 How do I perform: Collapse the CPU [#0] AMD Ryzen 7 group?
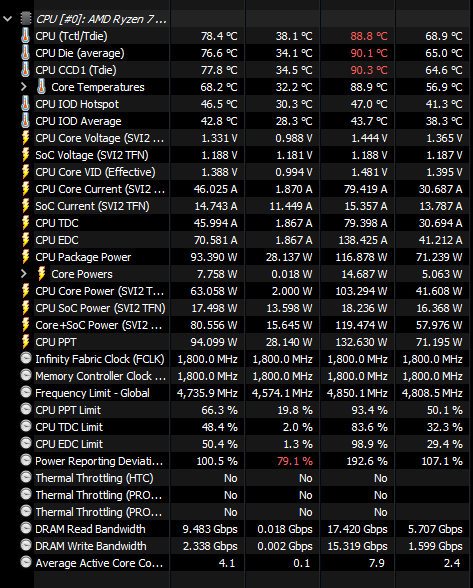pos(8,19)
